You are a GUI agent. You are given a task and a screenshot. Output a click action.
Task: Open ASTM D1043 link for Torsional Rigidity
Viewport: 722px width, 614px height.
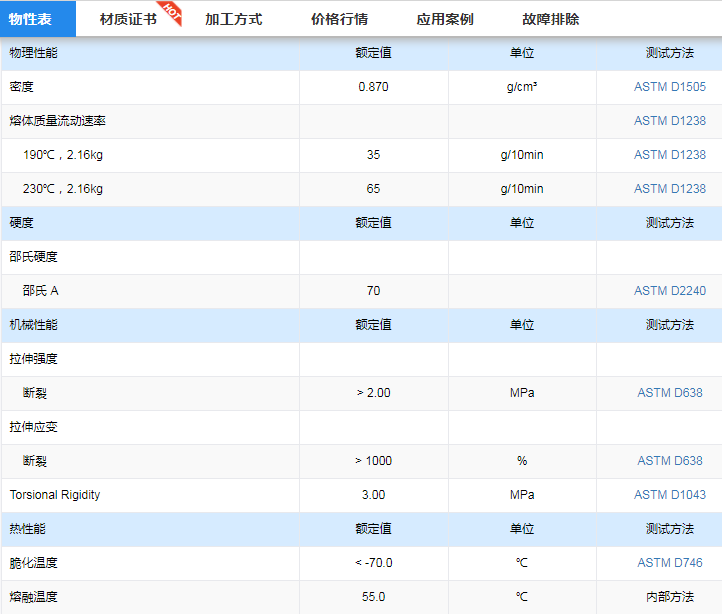click(669, 495)
